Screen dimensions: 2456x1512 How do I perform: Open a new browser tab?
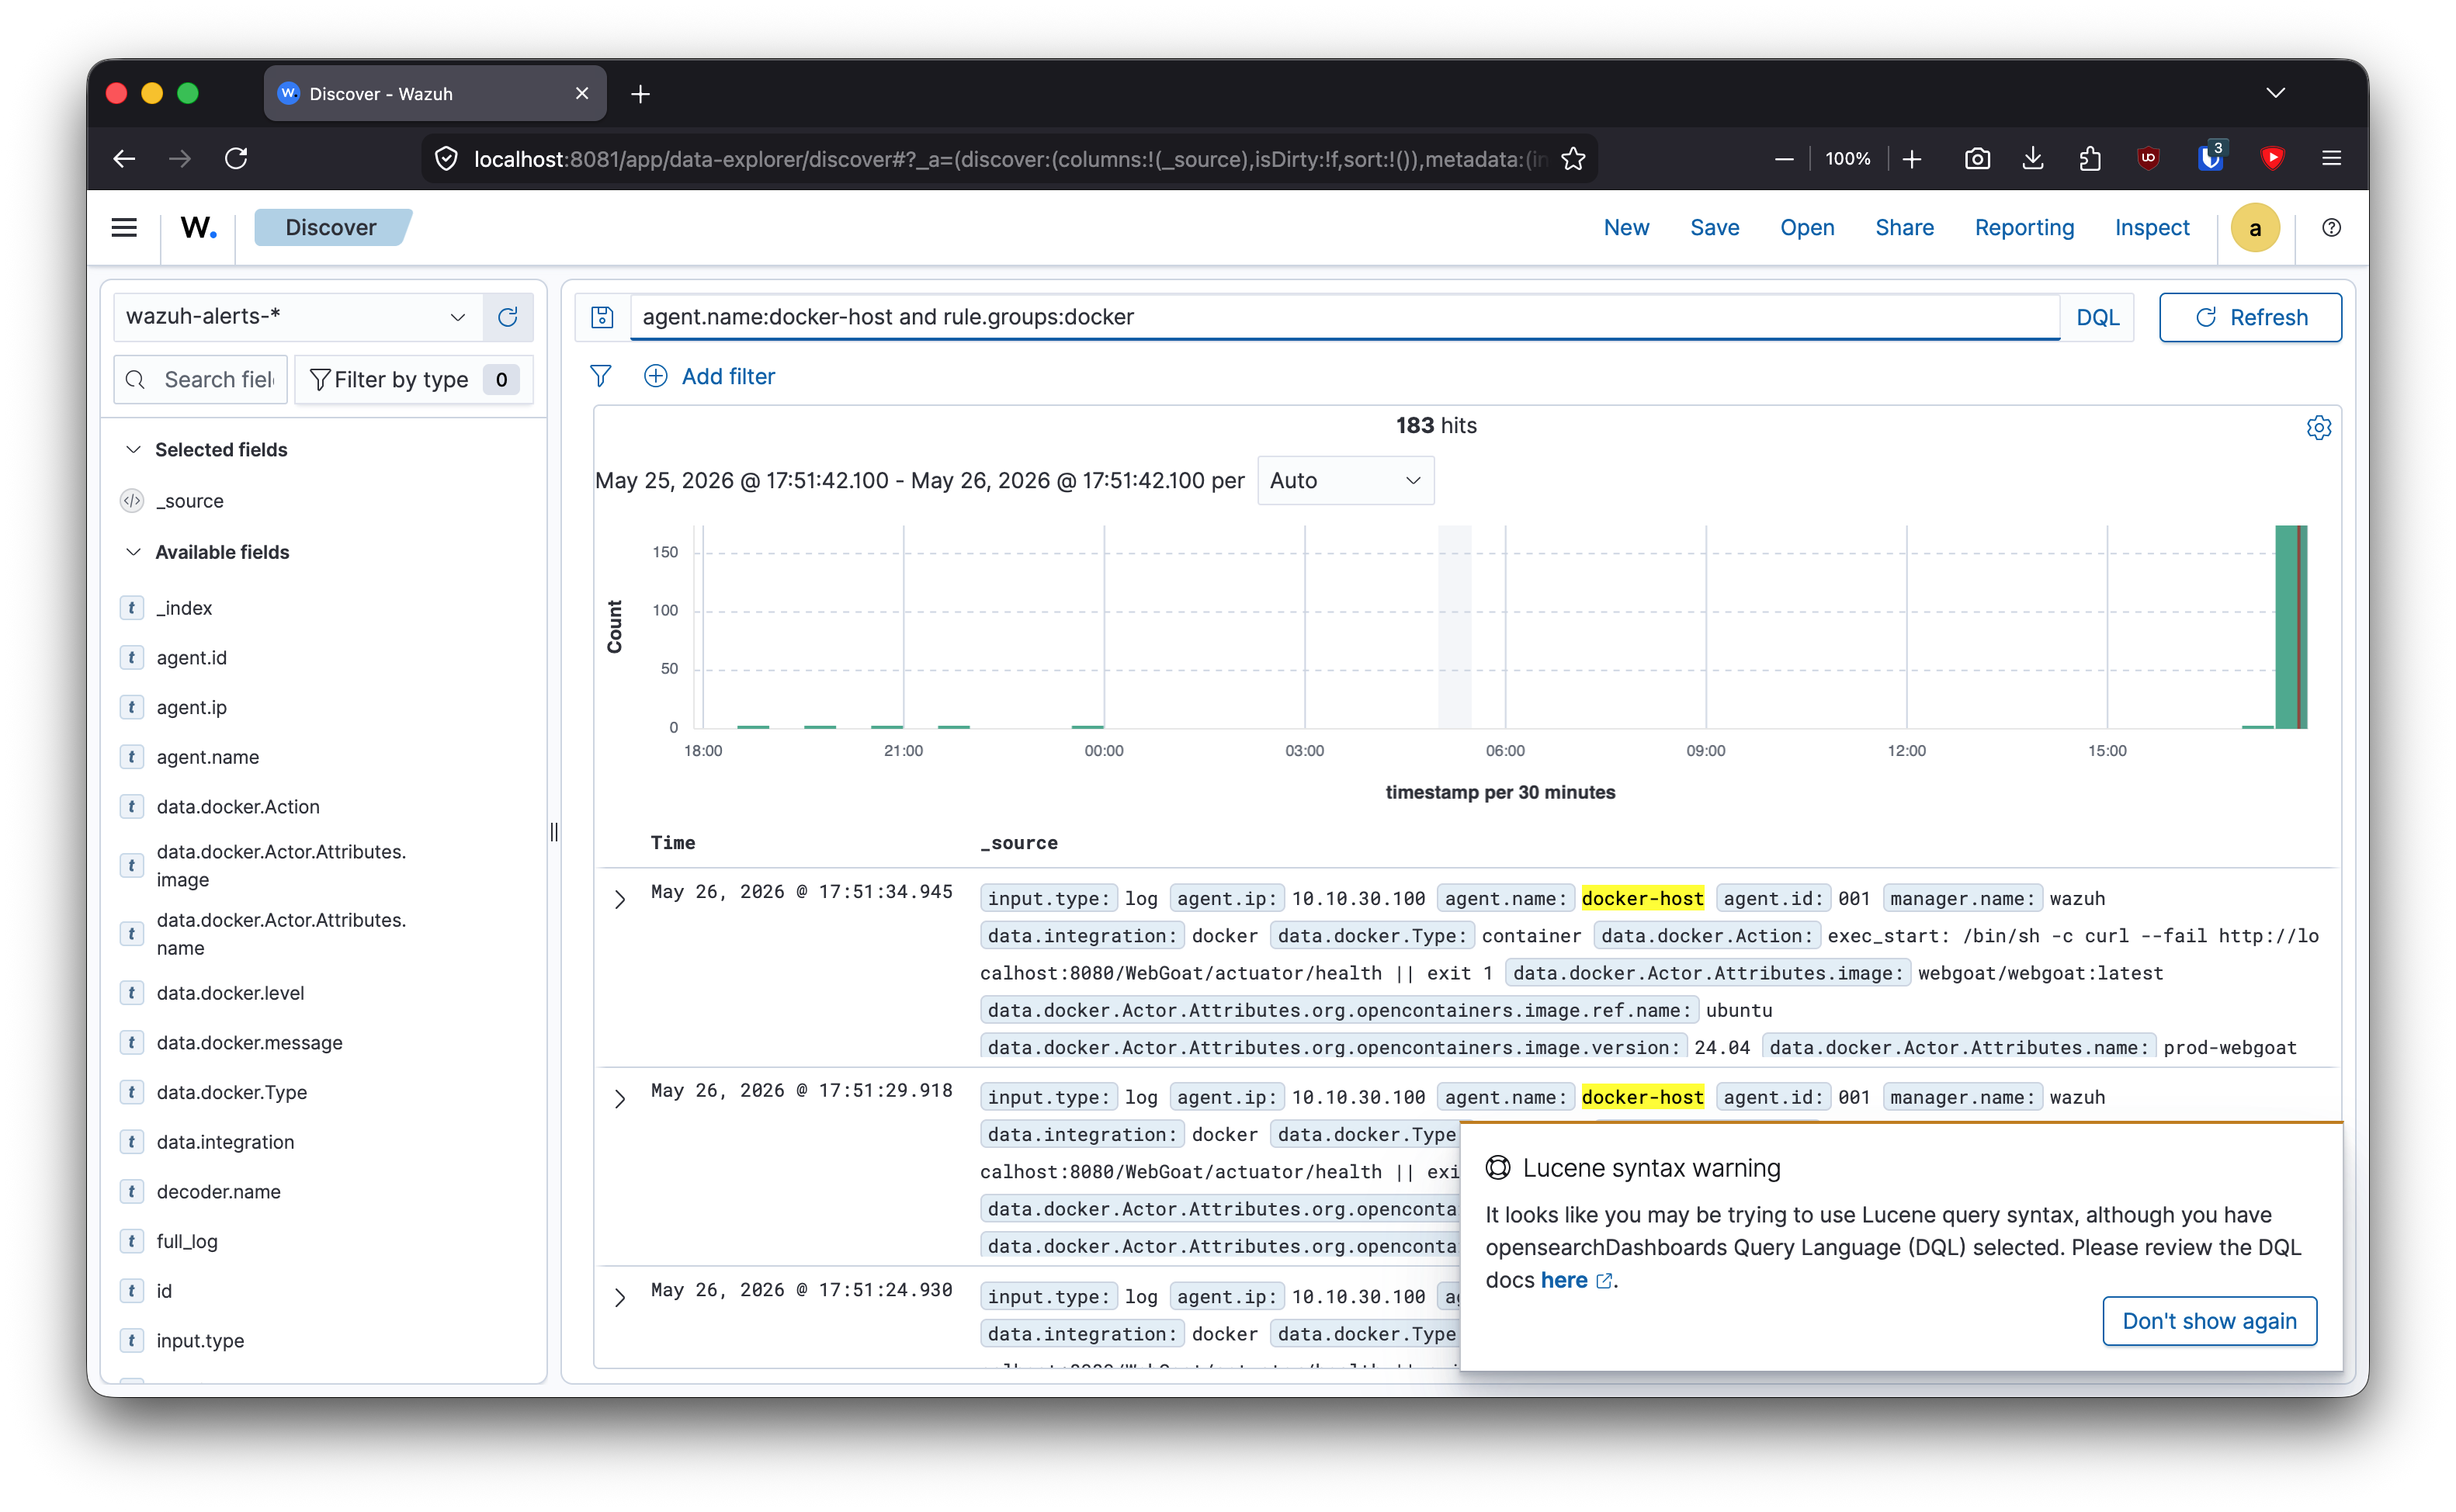pos(641,94)
